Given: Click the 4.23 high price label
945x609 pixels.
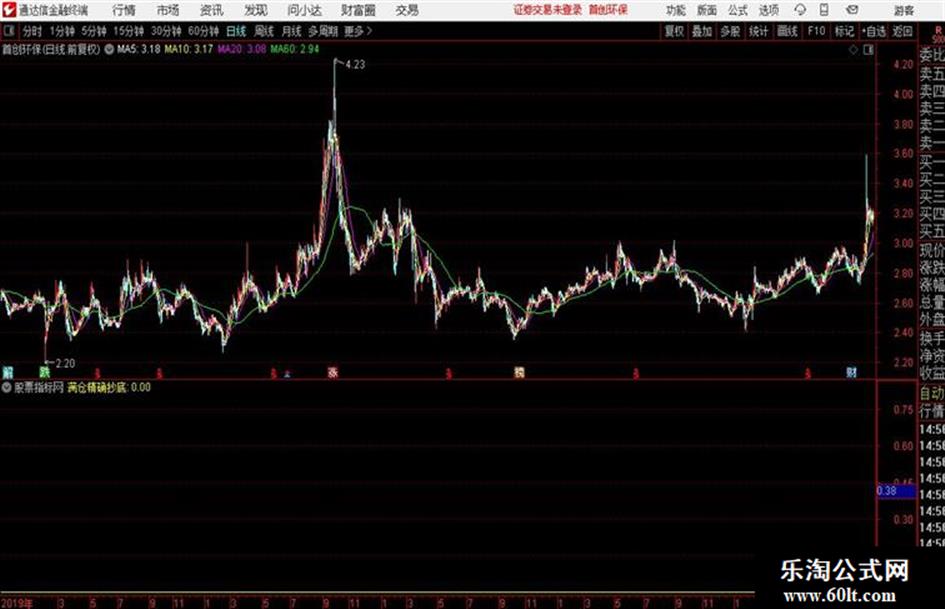Looking at the screenshot, I should click(x=355, y=65).
